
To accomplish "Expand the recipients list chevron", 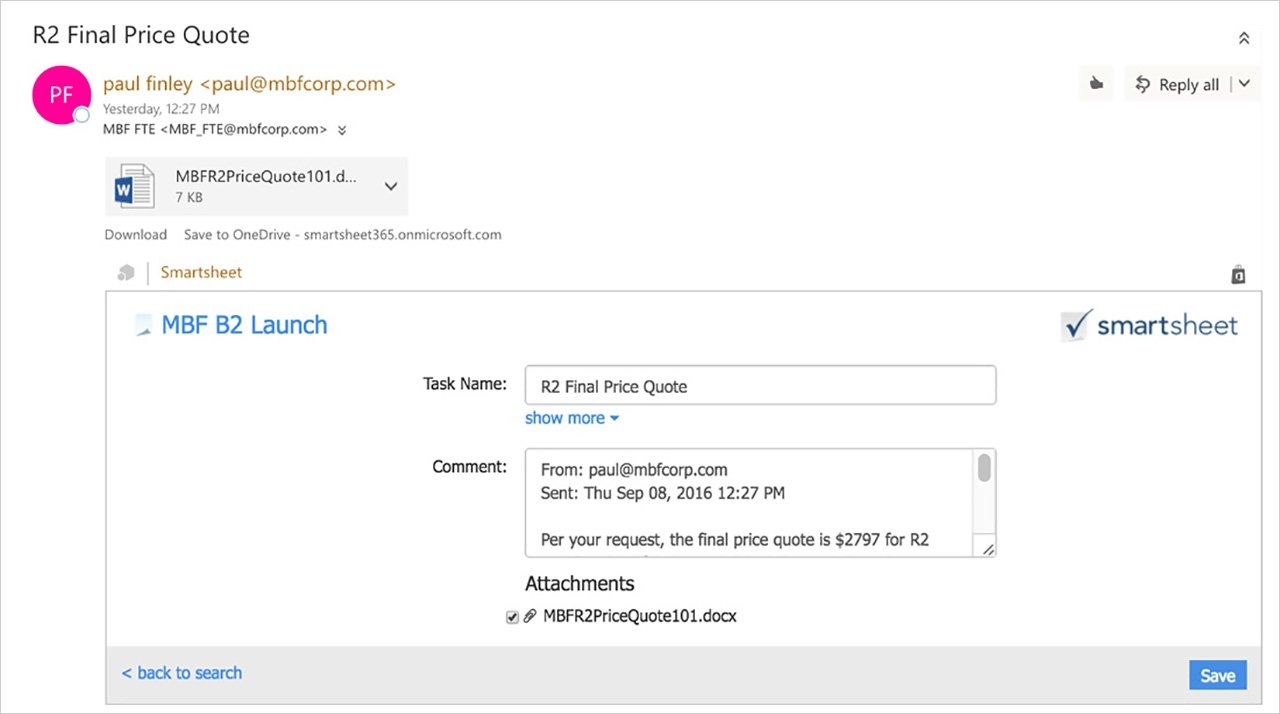I will point(342,130).
